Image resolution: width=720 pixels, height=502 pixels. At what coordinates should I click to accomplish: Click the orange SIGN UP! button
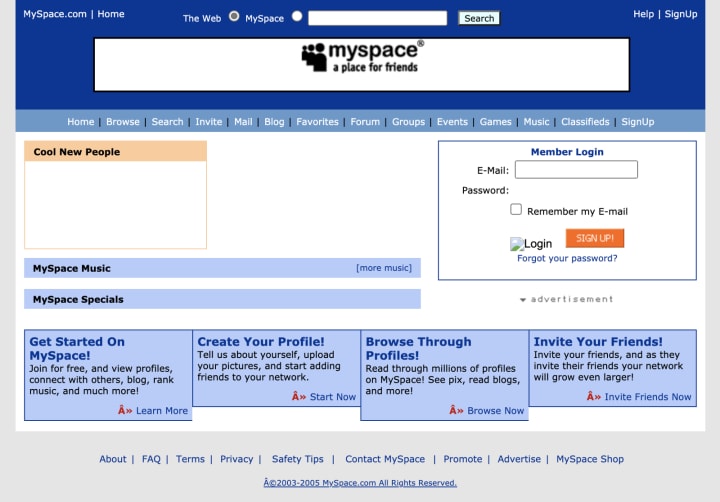point(595,238)
